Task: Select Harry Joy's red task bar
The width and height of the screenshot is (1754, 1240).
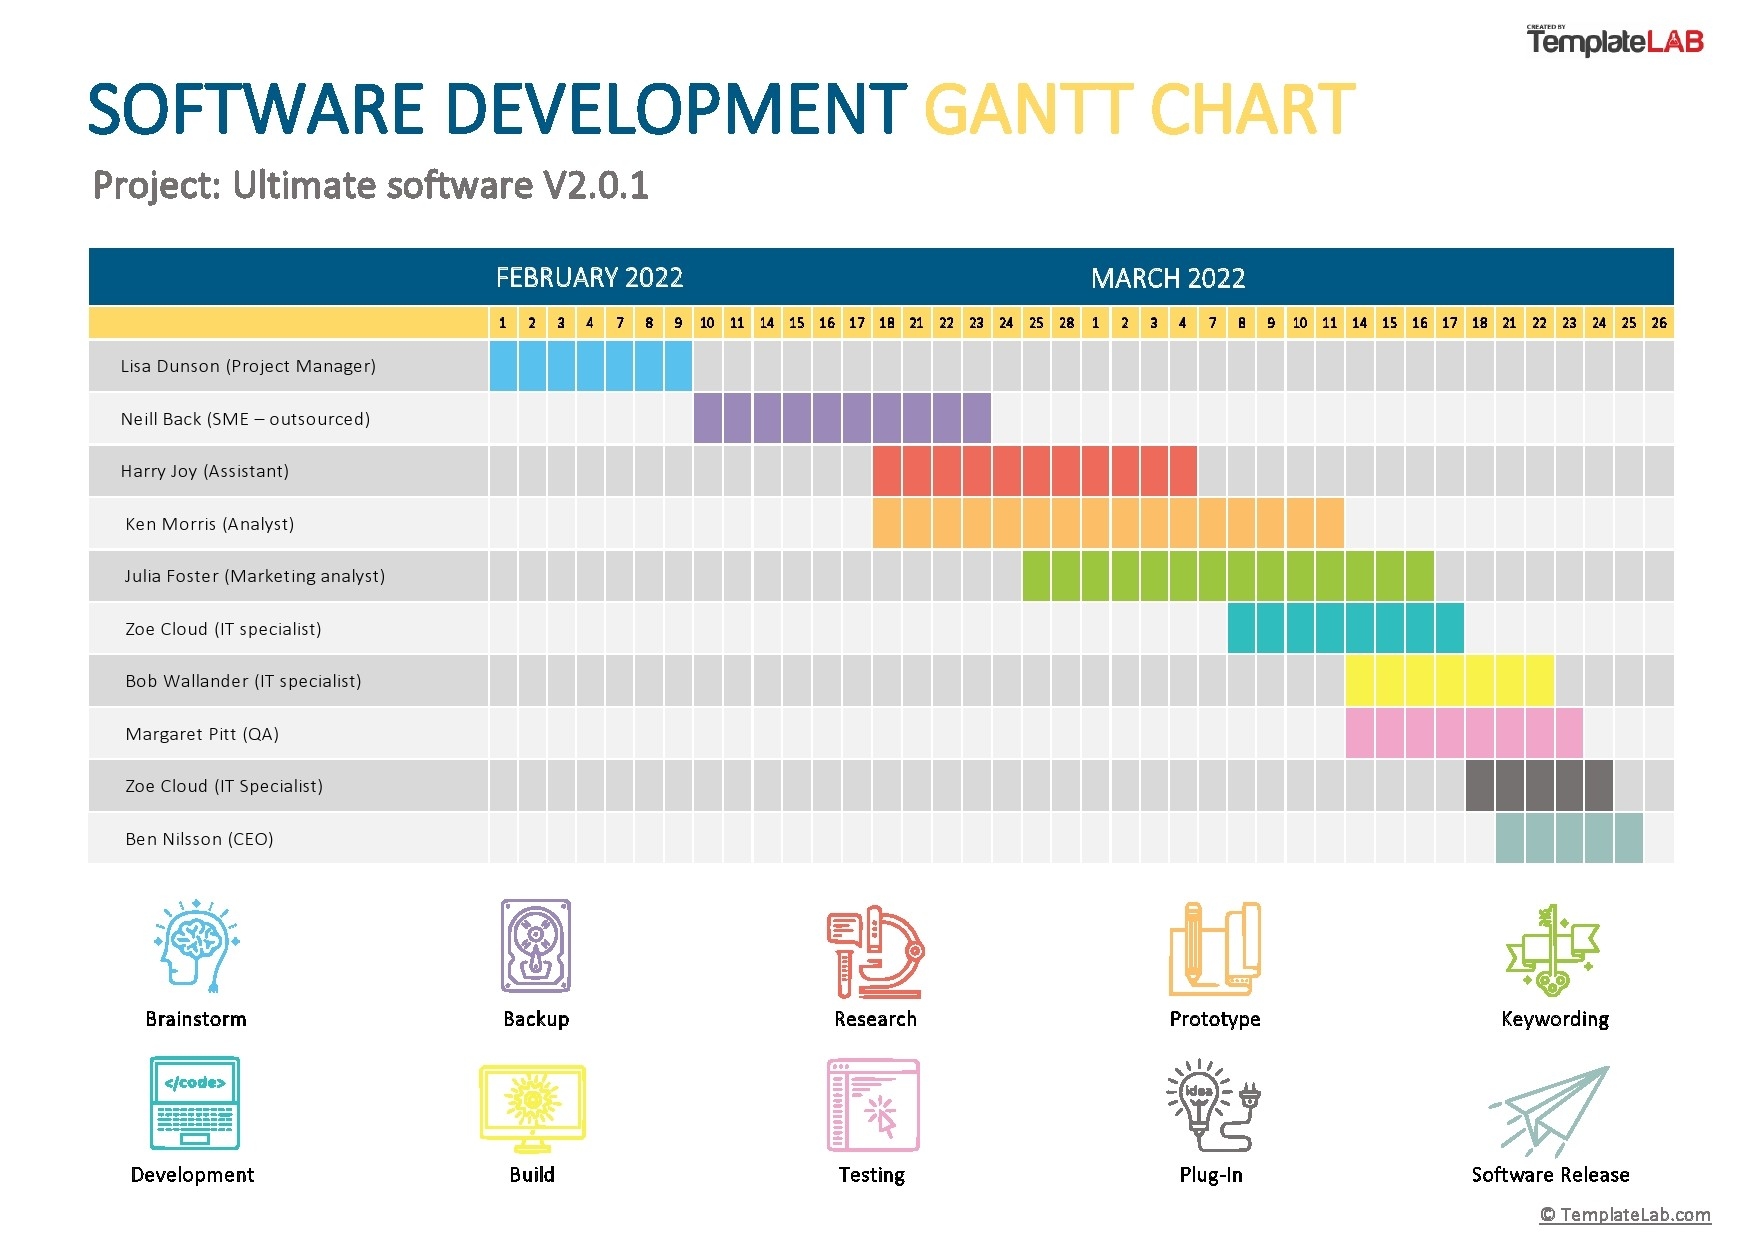Action: [x=1035, y=471]
